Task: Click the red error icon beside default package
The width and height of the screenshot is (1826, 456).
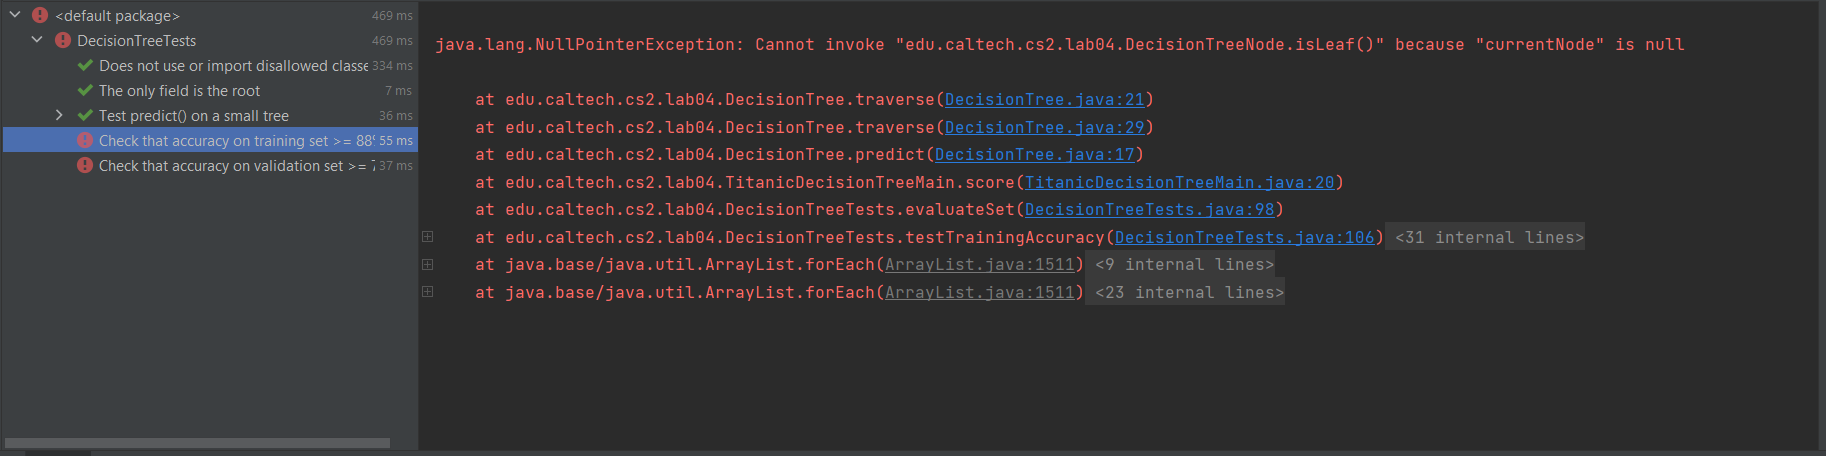Action: [40, 16]
